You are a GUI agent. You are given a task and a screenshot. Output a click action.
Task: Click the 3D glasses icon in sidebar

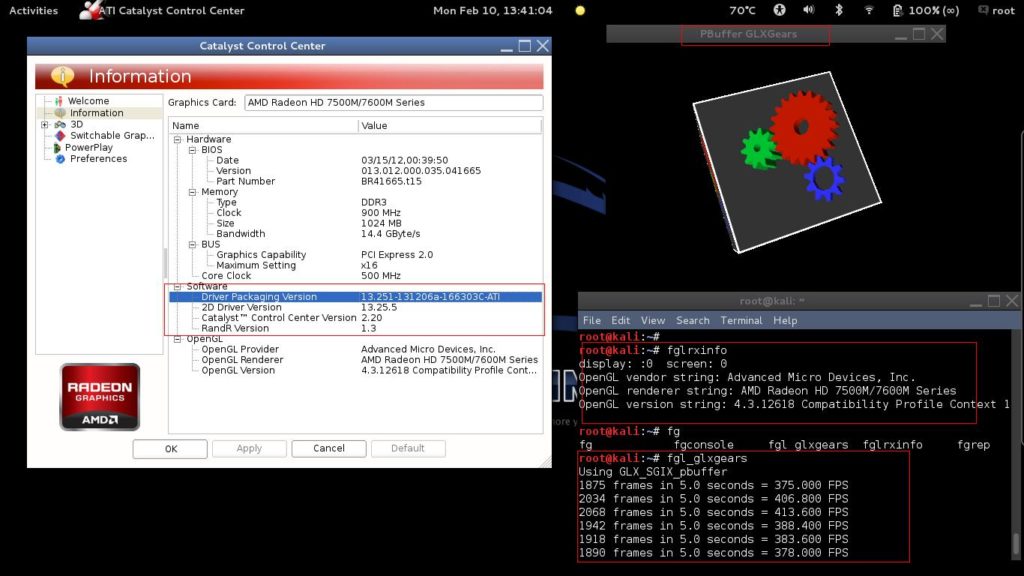point(60,124)
